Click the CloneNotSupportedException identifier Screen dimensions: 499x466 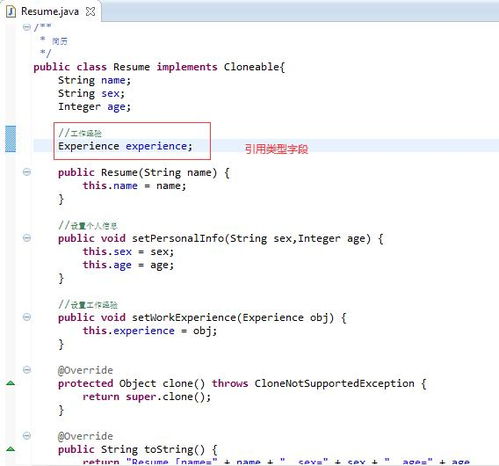click(x=334, y=383)
